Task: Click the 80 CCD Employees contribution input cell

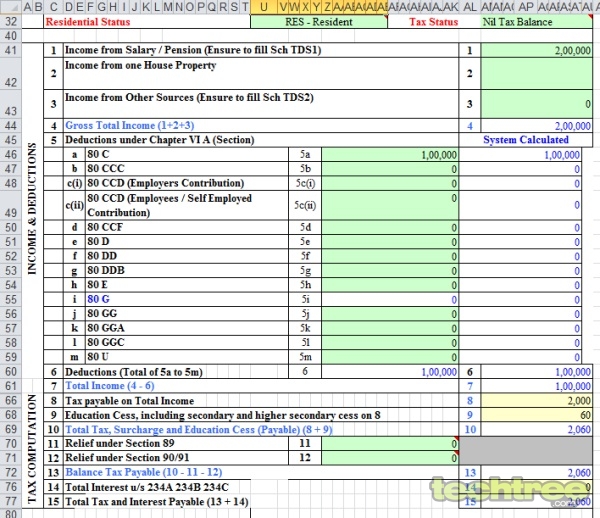Action: [390, 205]
